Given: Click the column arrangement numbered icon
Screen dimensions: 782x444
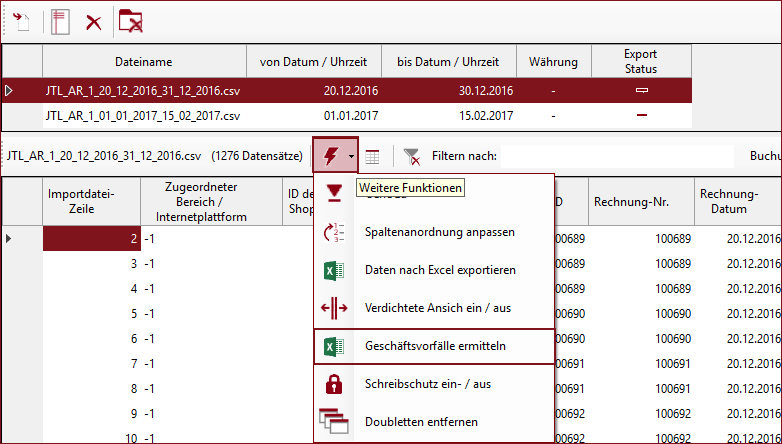Looking at the screenshot, I should tap(334, 232).
